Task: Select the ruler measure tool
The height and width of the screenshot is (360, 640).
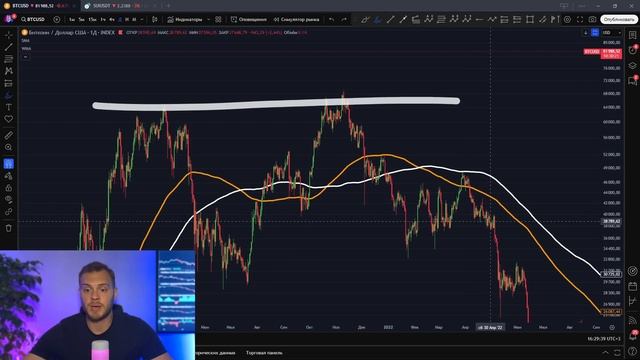Action: pos(9,135)
